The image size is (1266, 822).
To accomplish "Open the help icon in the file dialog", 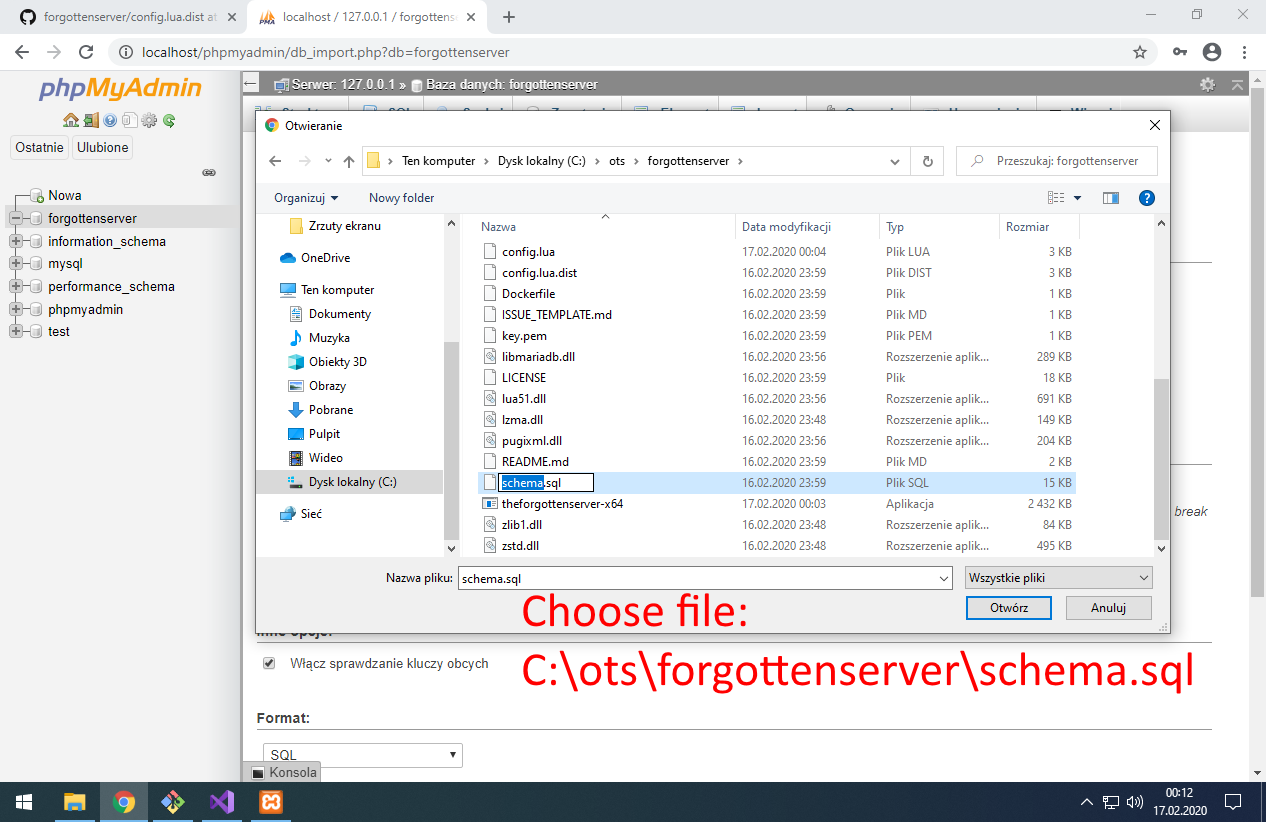I will [1146, 197].
